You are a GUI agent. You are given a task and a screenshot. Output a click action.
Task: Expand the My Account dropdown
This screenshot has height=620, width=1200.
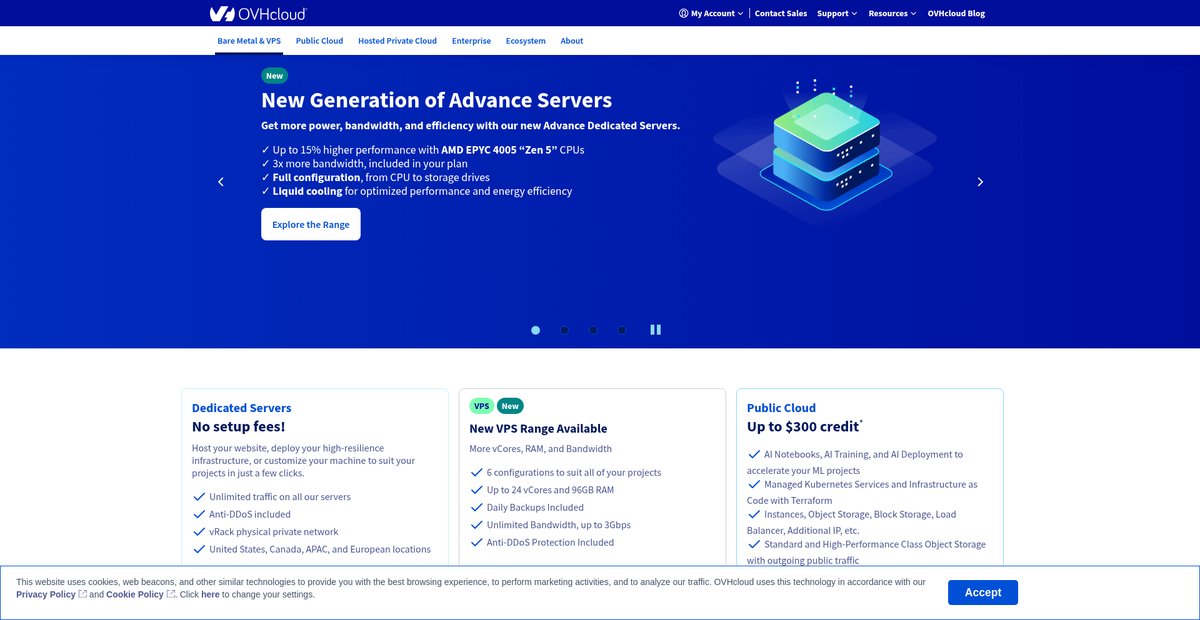click(711, 13)
